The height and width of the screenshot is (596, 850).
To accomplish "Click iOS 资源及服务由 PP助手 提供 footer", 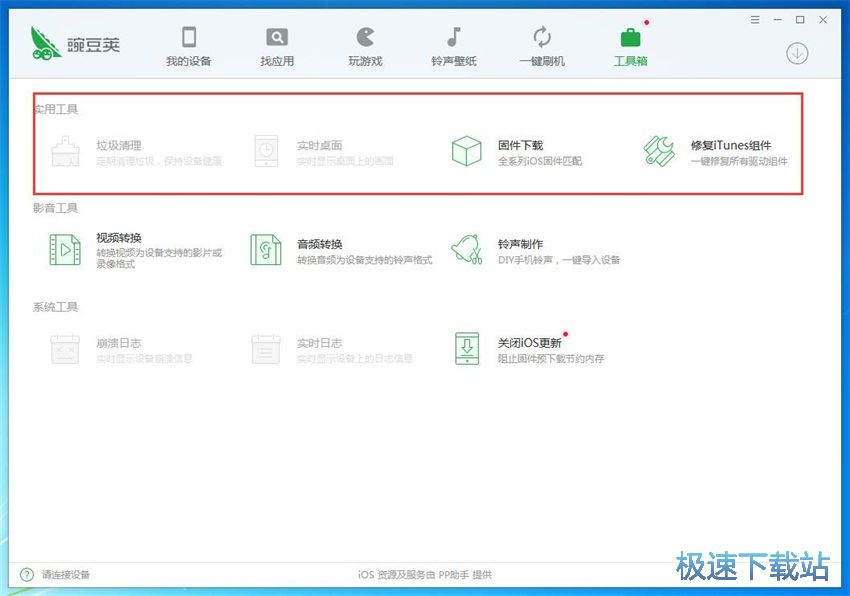I will (424, 574).
